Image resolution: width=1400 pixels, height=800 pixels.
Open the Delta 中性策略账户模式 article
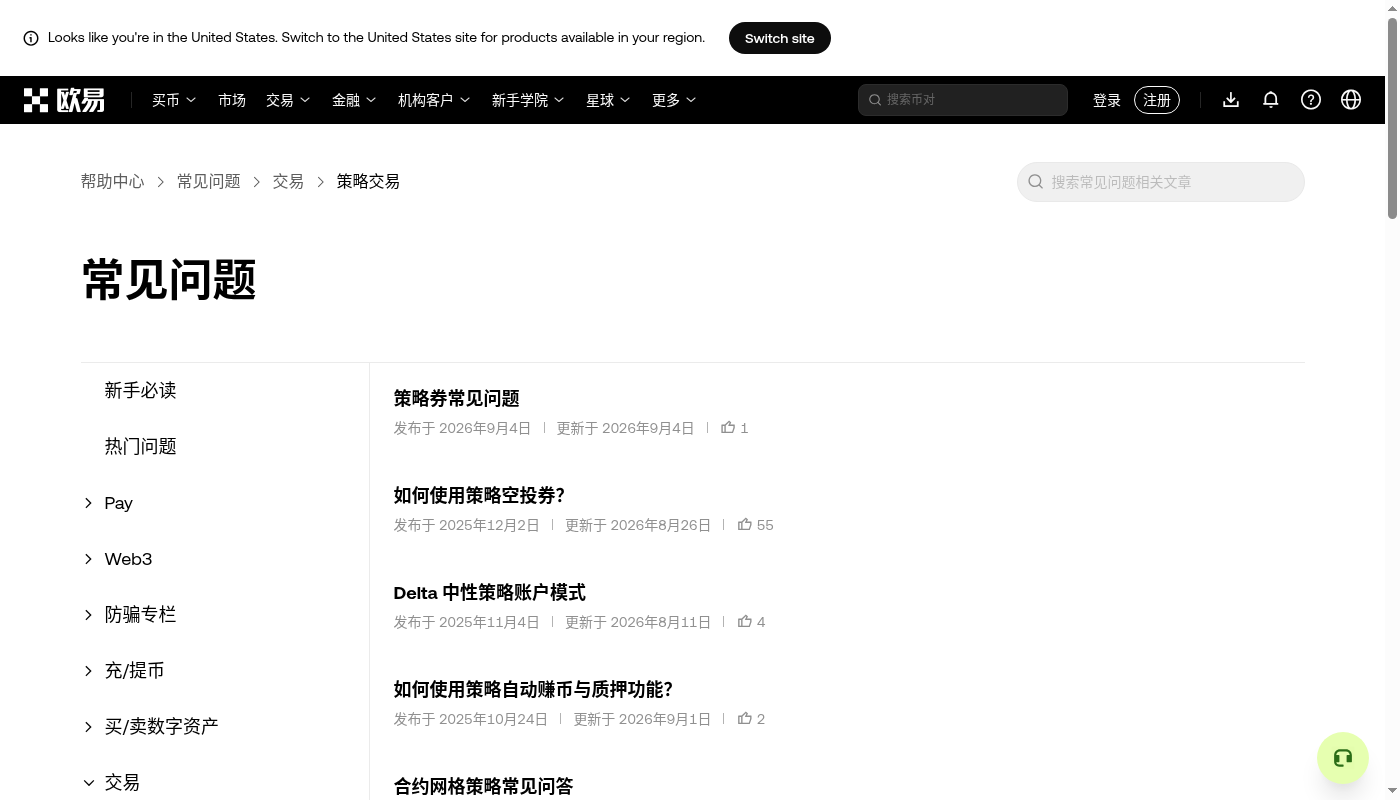pos(489,593)
